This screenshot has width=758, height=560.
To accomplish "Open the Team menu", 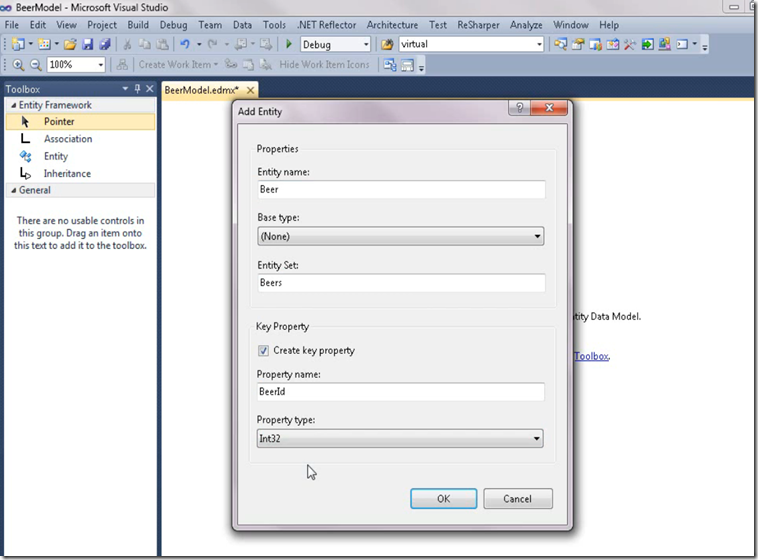I will [210, 25].
